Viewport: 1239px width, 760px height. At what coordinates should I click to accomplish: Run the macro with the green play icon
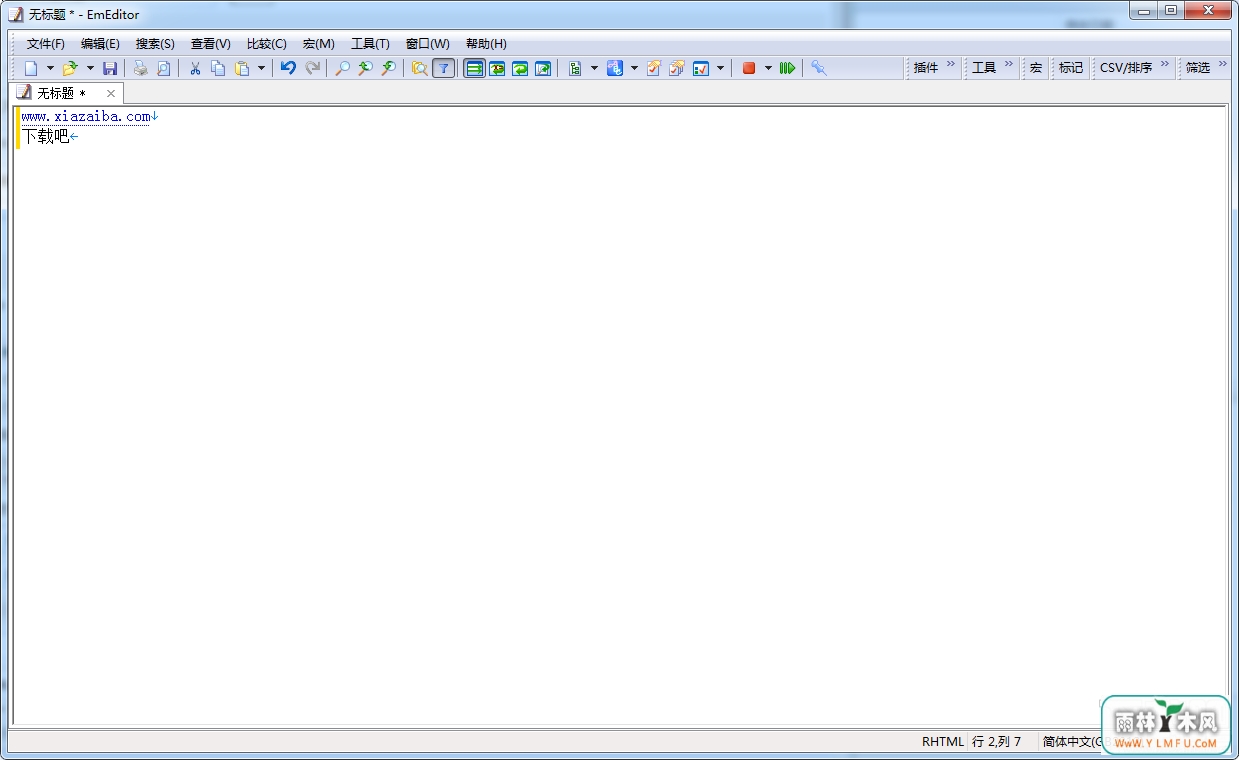tap(788, 68)
